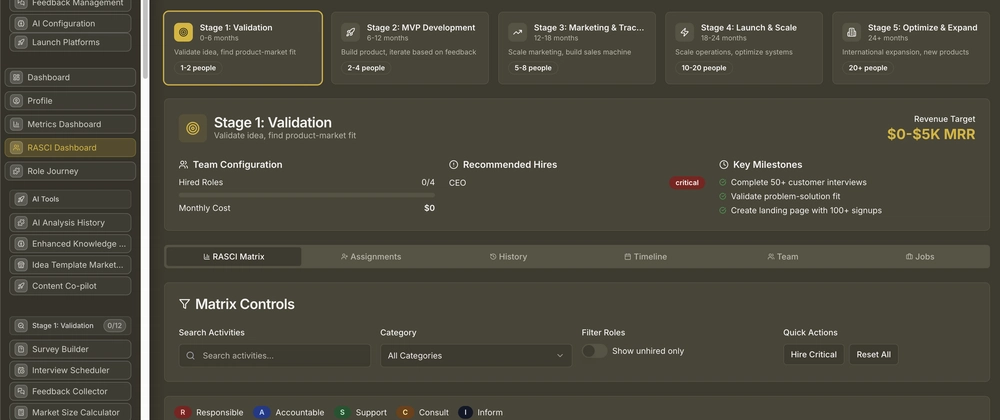Click critical badge next to CEO
1000x420 pixels.
[687, 183]
